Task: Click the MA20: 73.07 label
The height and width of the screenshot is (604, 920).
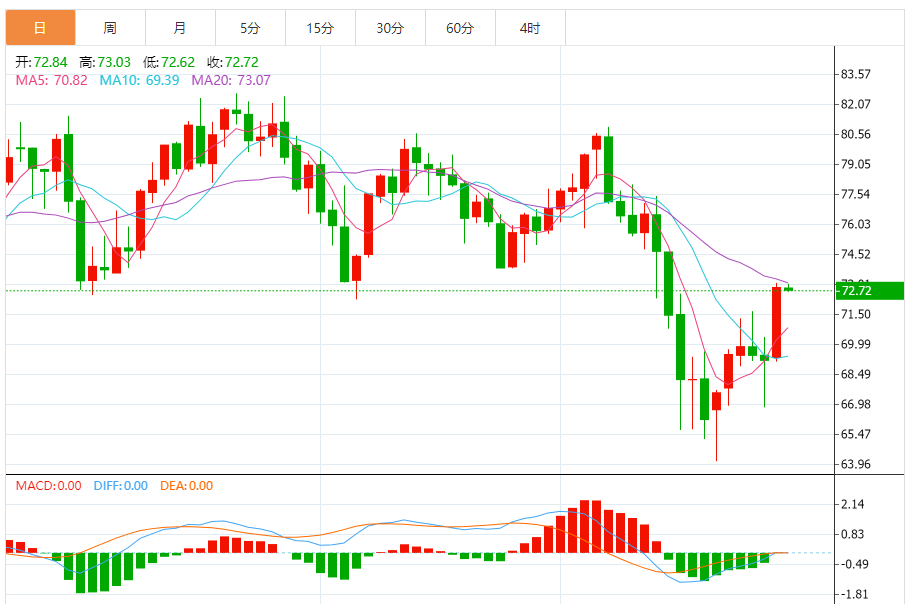Action: coord(231,80)
